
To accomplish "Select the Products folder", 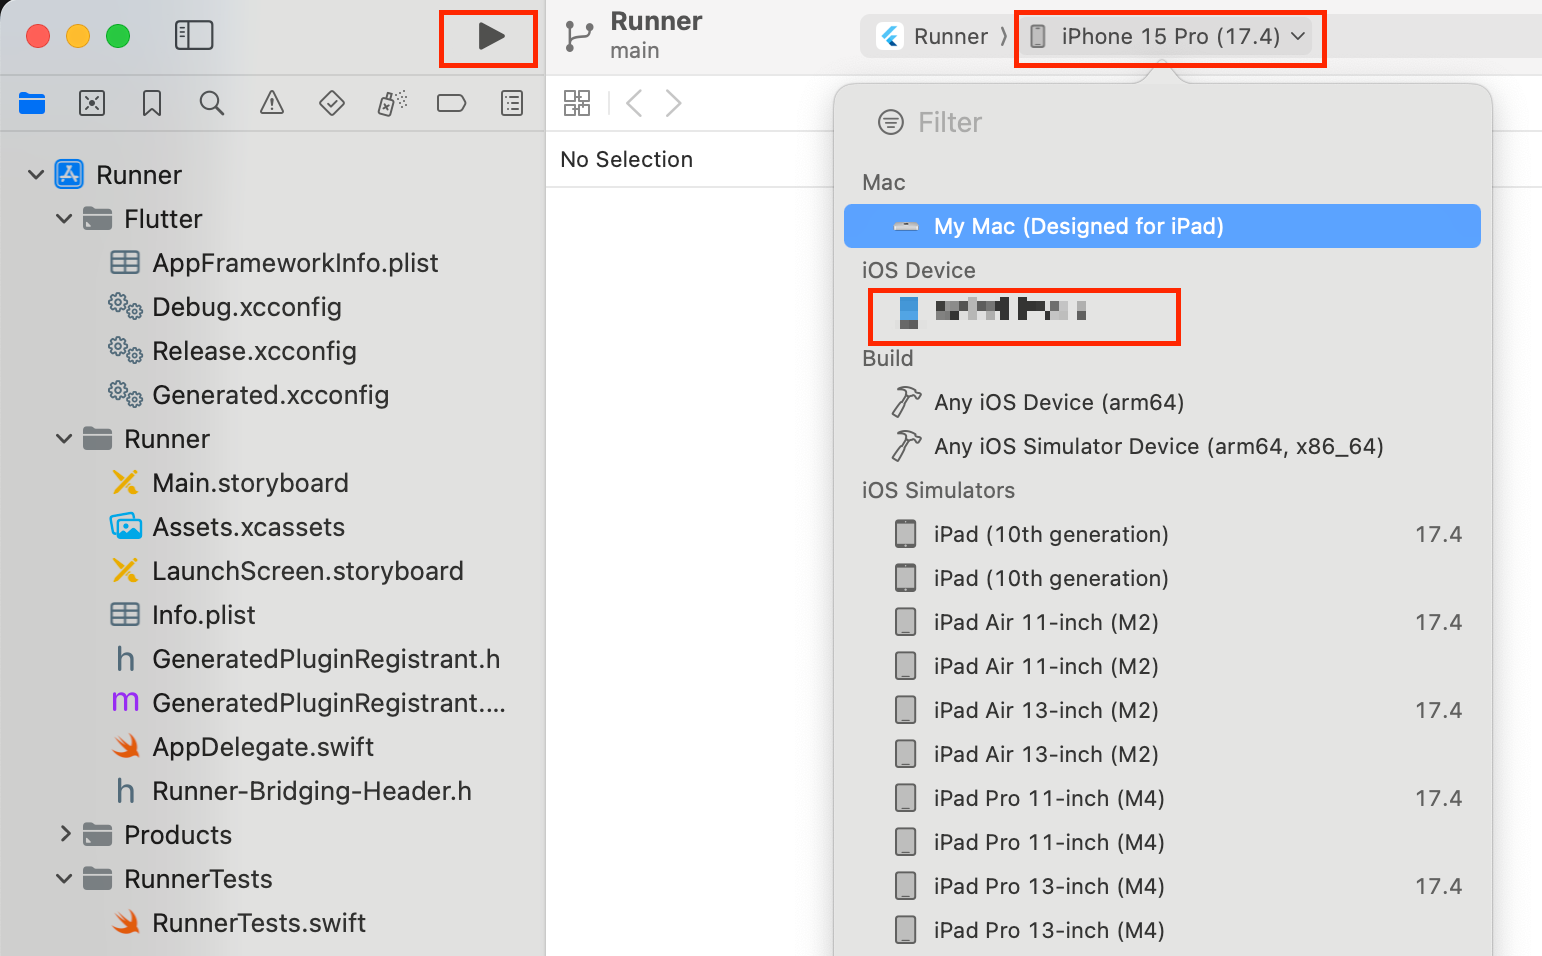I will [x=178, y=835].
